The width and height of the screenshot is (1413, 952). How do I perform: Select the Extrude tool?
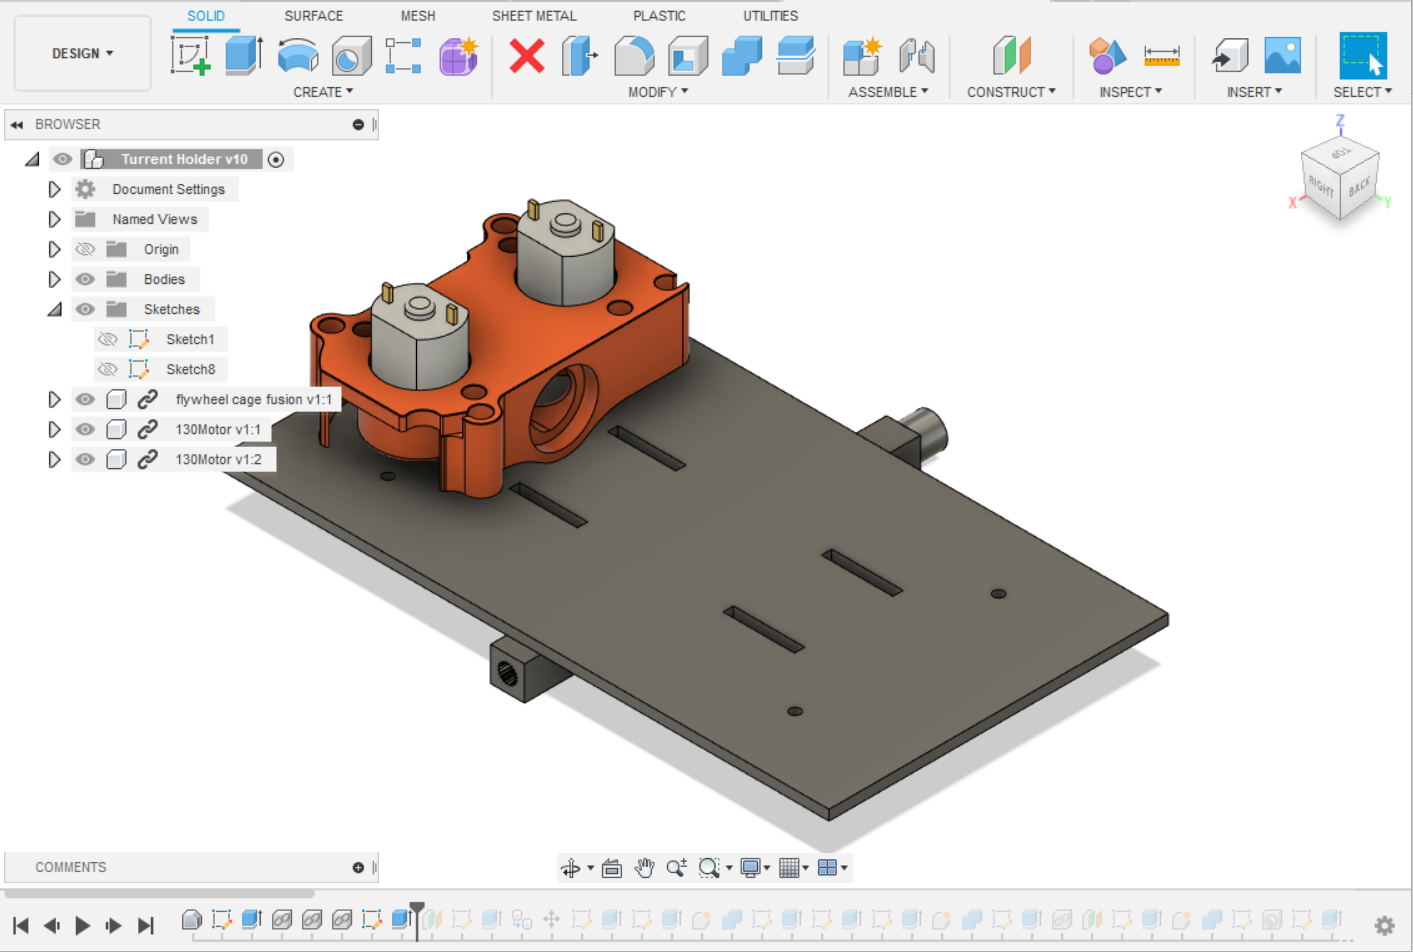tap(244, 56)
